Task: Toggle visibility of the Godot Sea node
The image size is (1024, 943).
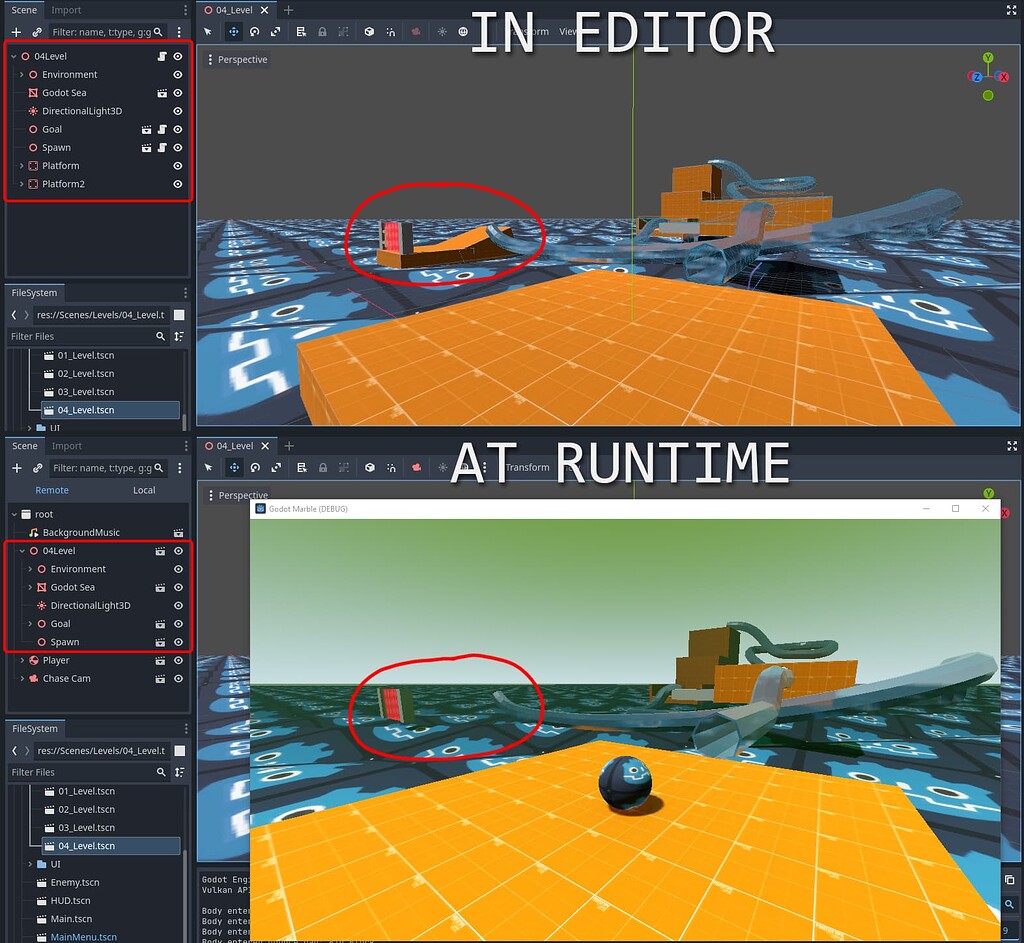Action: point(177,92)
